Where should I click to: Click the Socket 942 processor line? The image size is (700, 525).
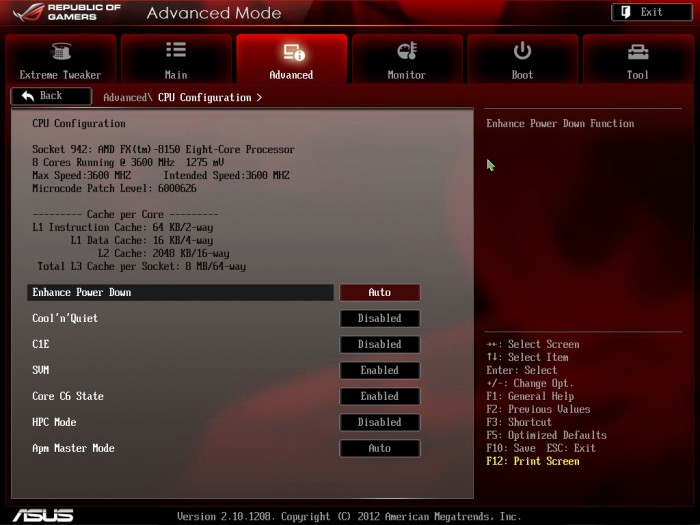[163, 150]
